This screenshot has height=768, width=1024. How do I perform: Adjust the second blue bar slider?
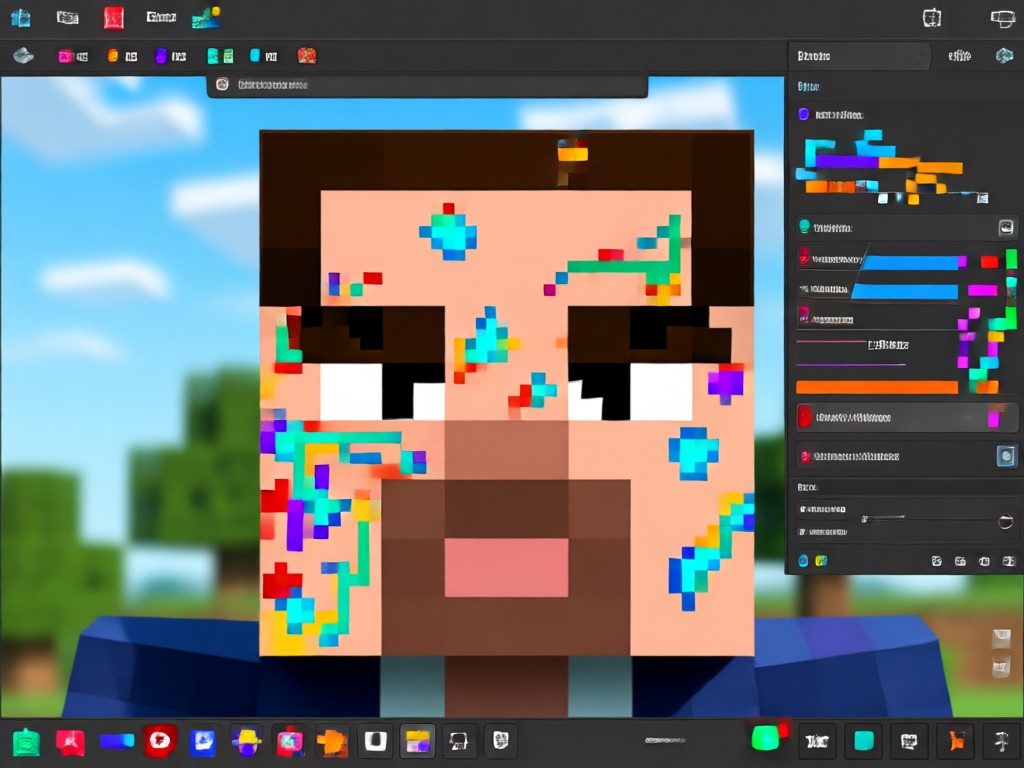[x=905, y=291]
